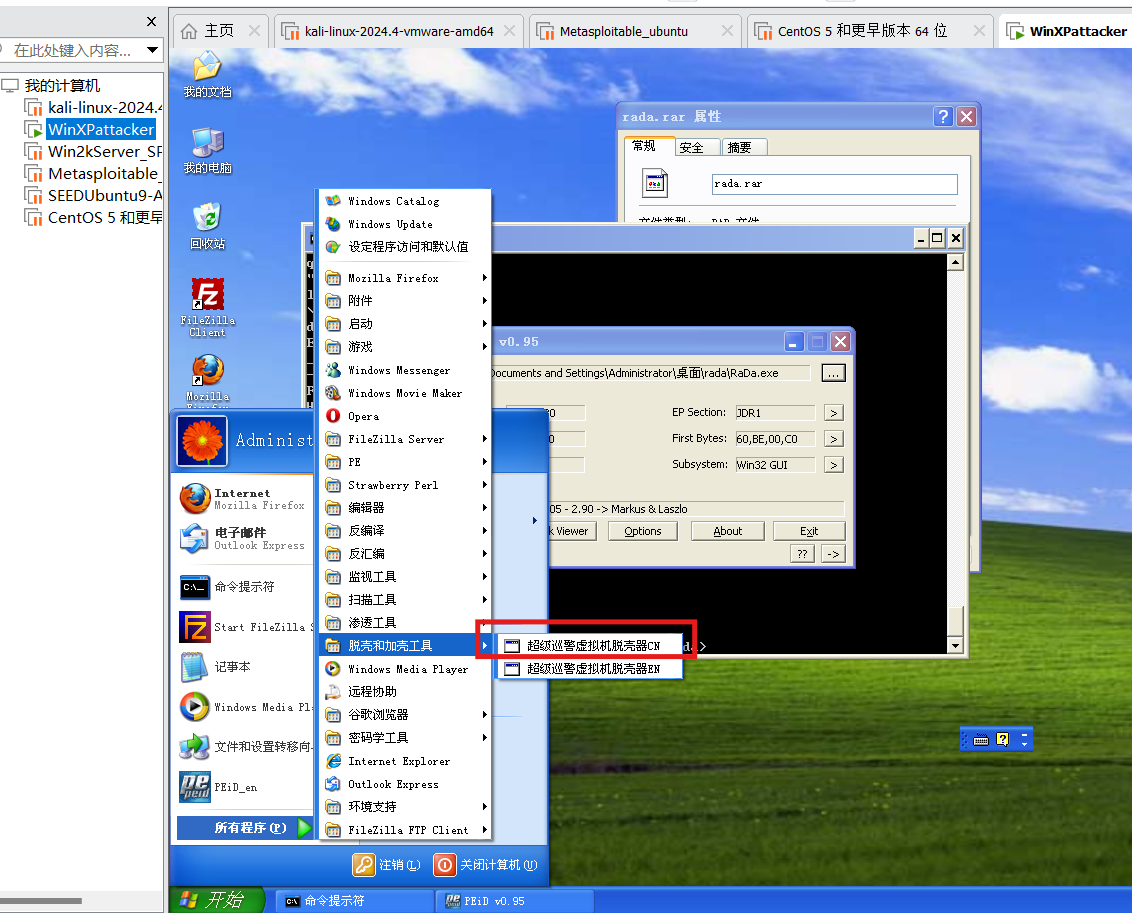Click language bar help icon on desktop
Image resolution: width=1132 pixels, height=913 pixels.
[x=1002, y=739]
